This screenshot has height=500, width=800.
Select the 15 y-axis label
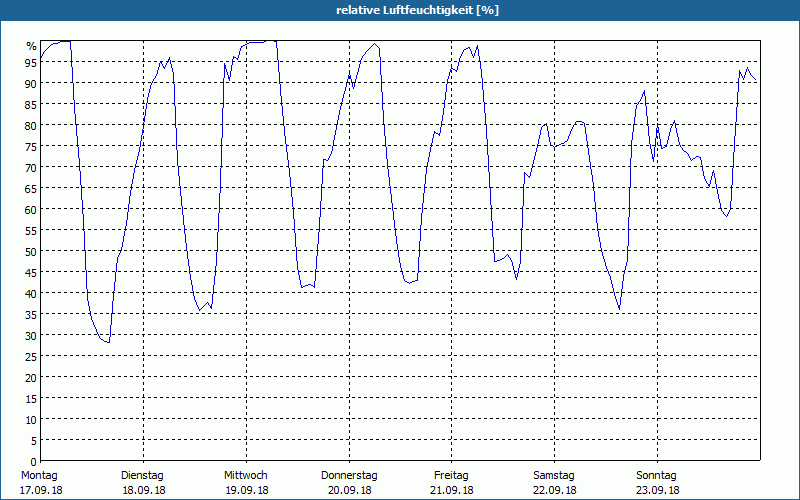click(x=31, y=399)
